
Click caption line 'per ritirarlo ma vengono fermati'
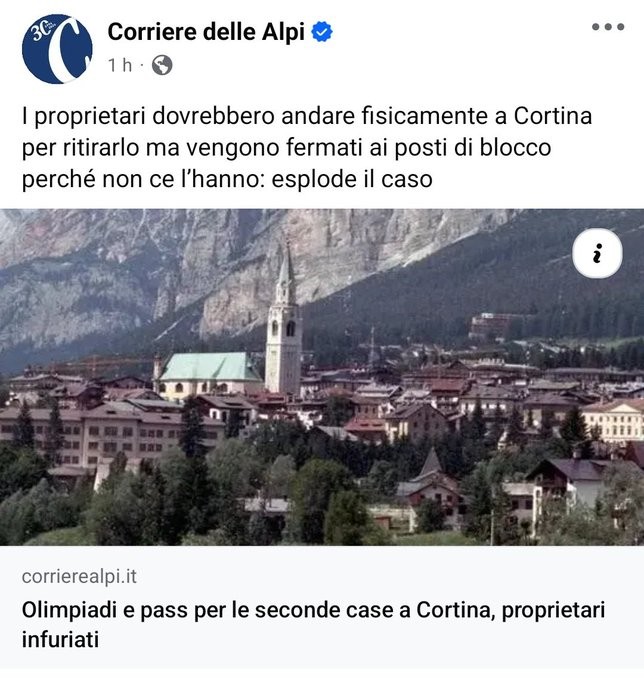(286, 147)
